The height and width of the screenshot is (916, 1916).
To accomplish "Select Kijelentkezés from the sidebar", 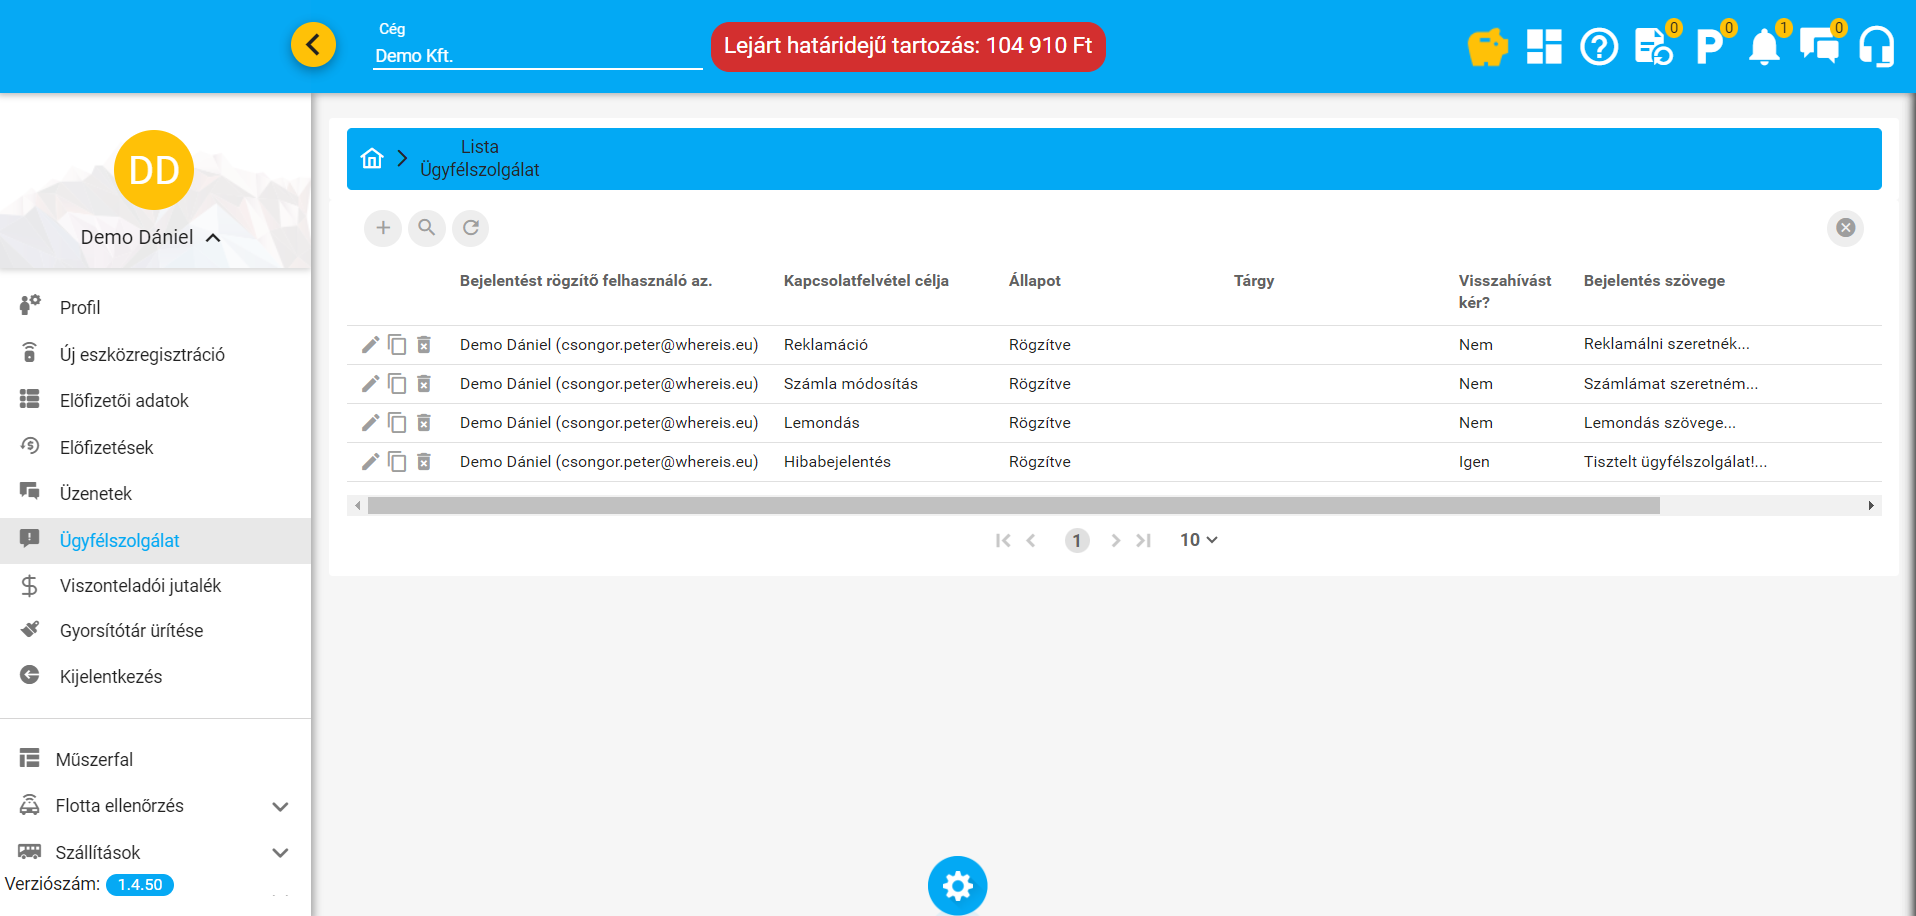I will point(110,677).
